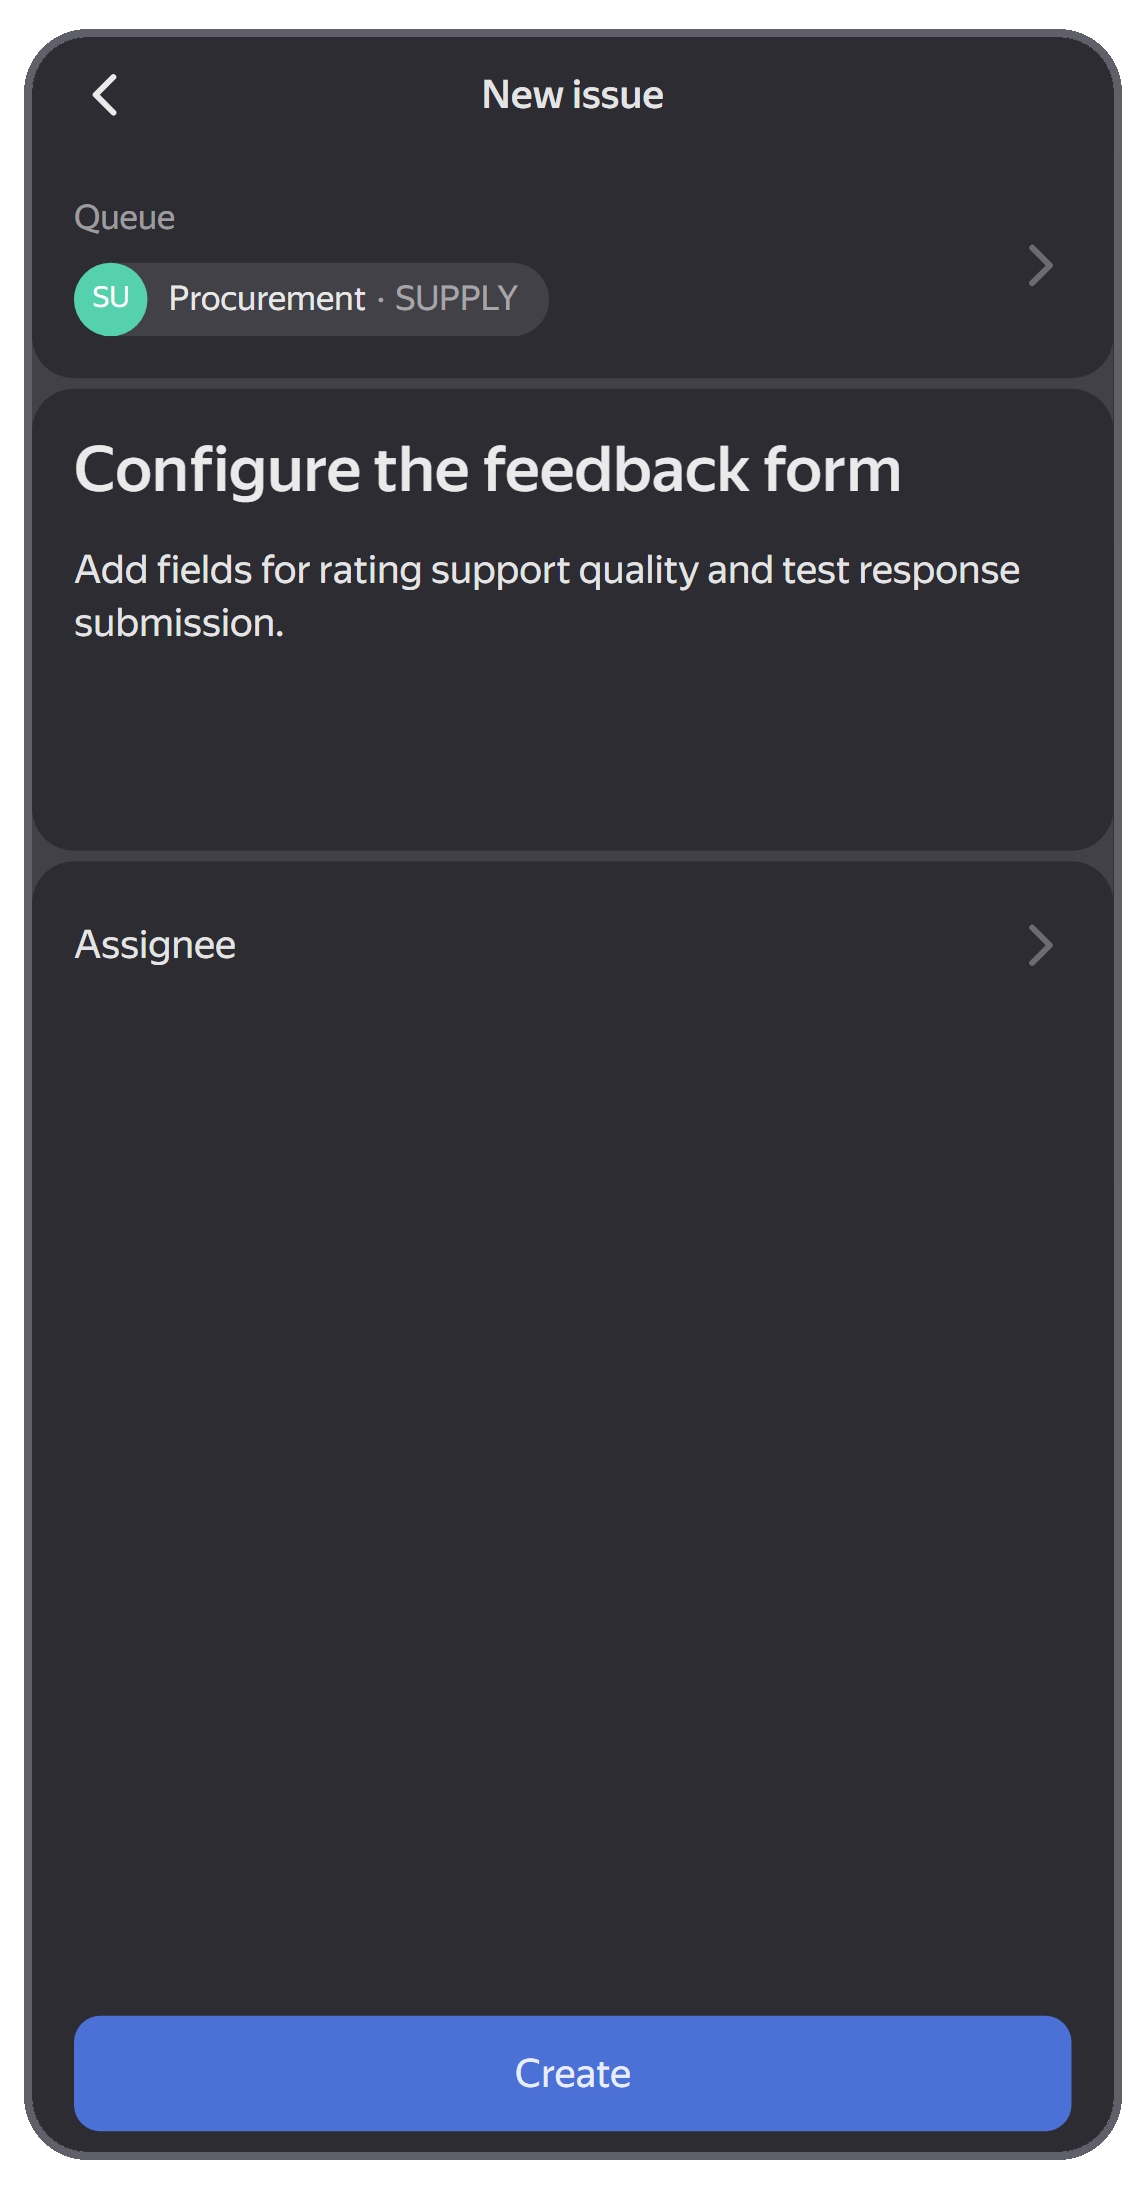Place cursor in blank space below description text
This screenshot has height=2189, width=1146.
coord(572,745)
